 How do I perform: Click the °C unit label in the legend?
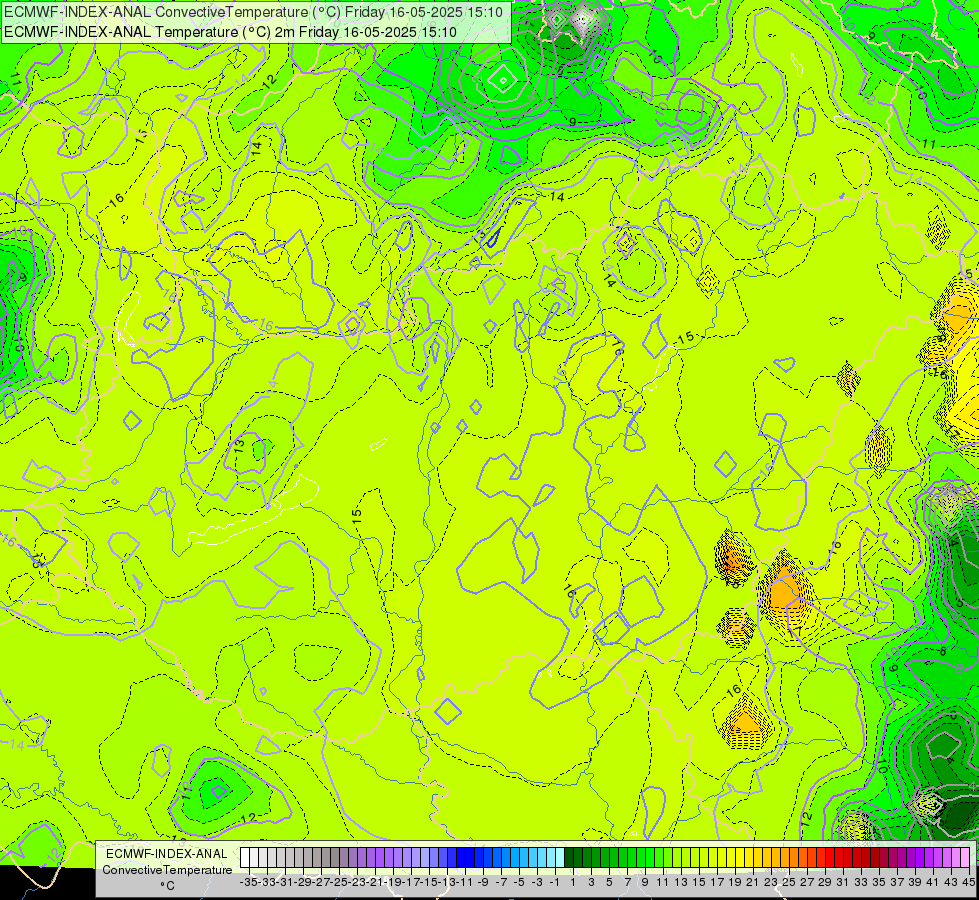(167, 886)
